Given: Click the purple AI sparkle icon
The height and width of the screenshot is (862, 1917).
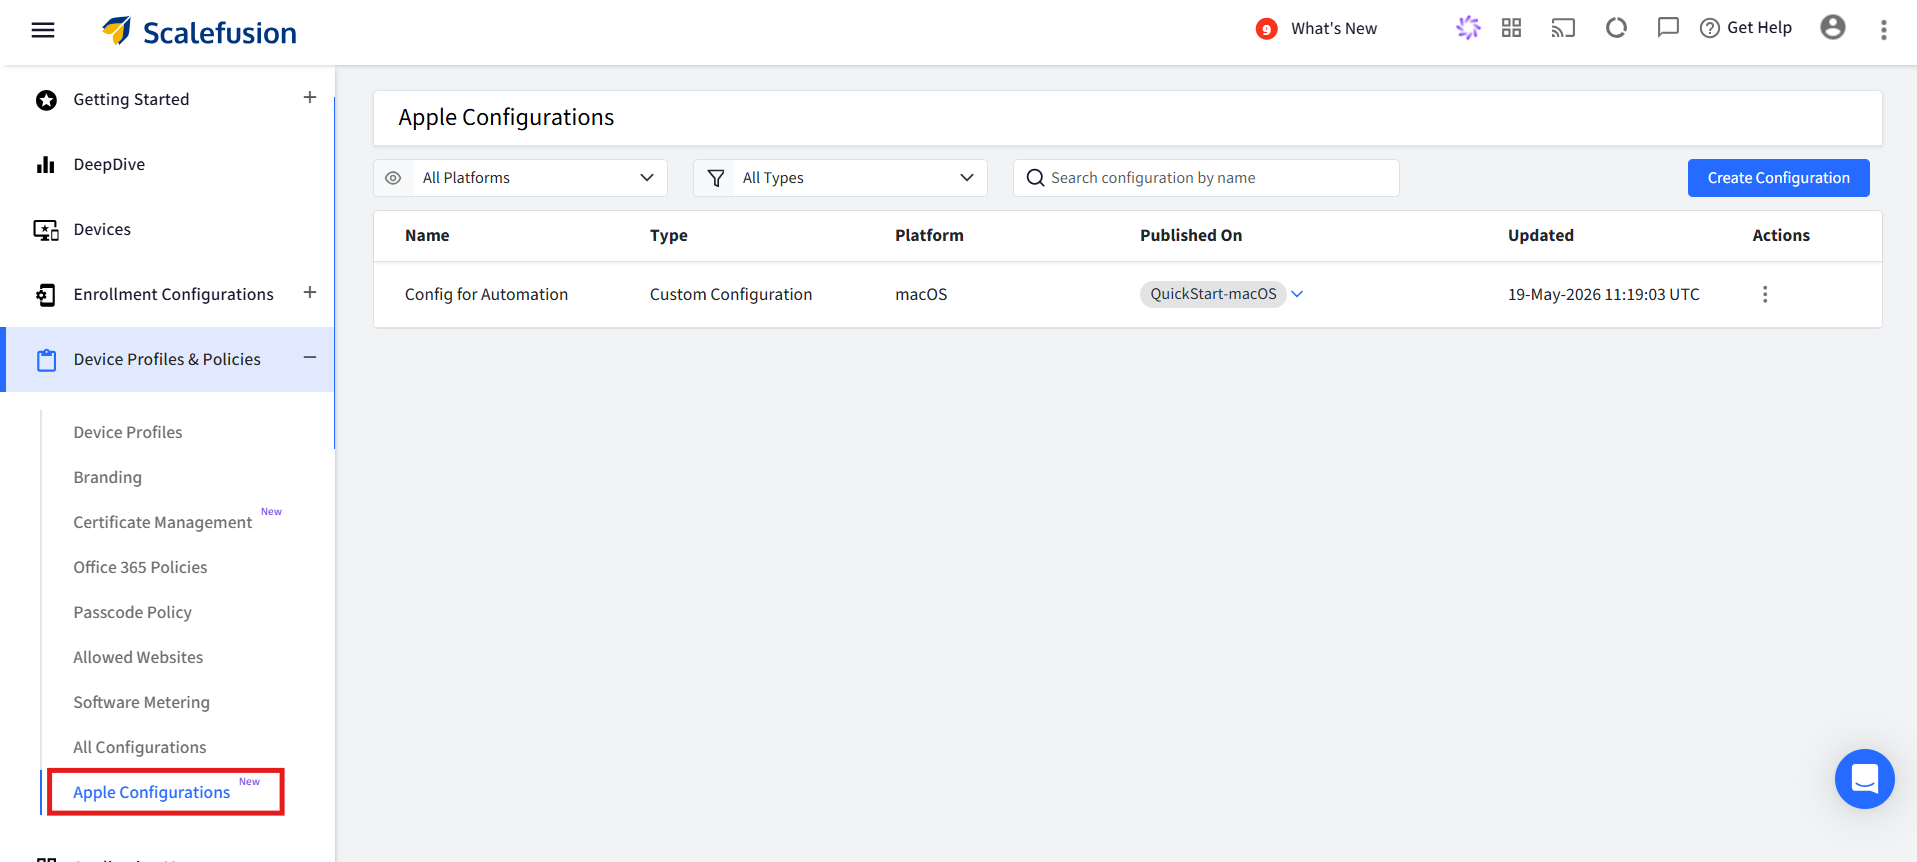Looking at the screenshot, I should pos(1468,28).
